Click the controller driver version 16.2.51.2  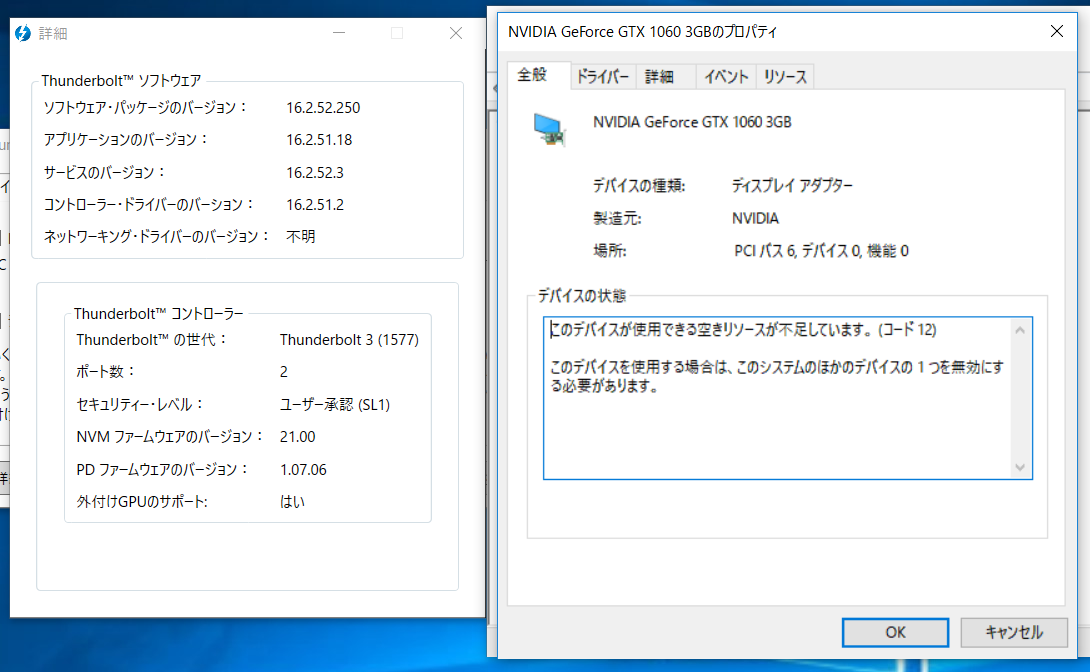[315, 204]
